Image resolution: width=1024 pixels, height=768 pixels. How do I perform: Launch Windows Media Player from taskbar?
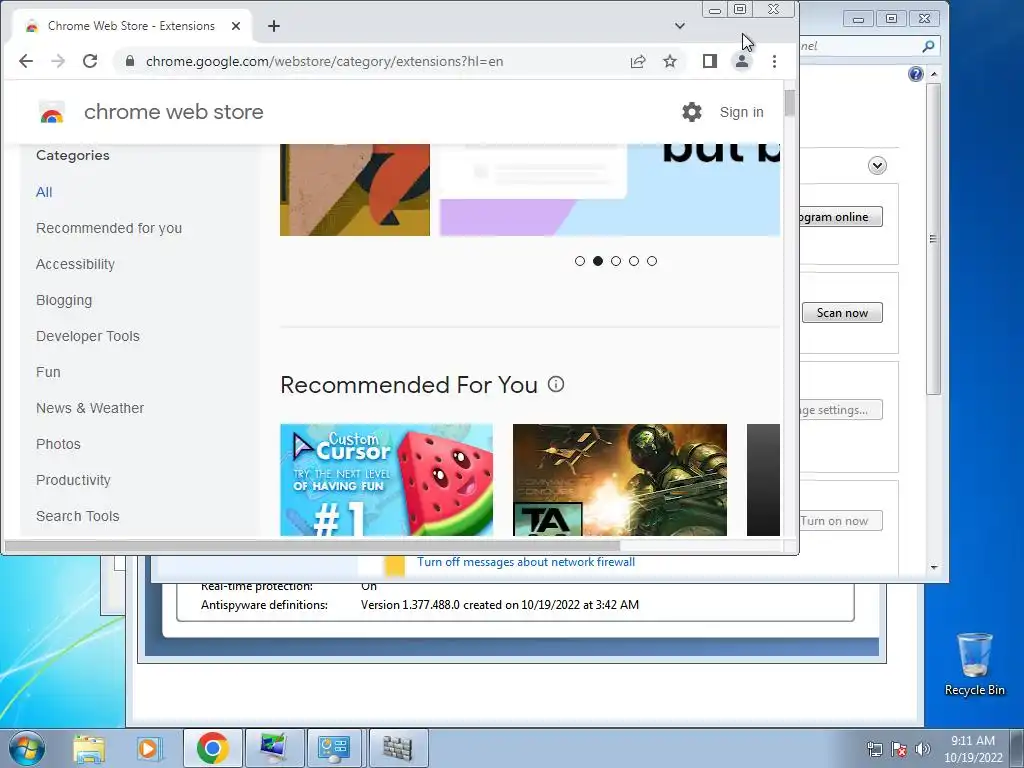pos(150,748)
